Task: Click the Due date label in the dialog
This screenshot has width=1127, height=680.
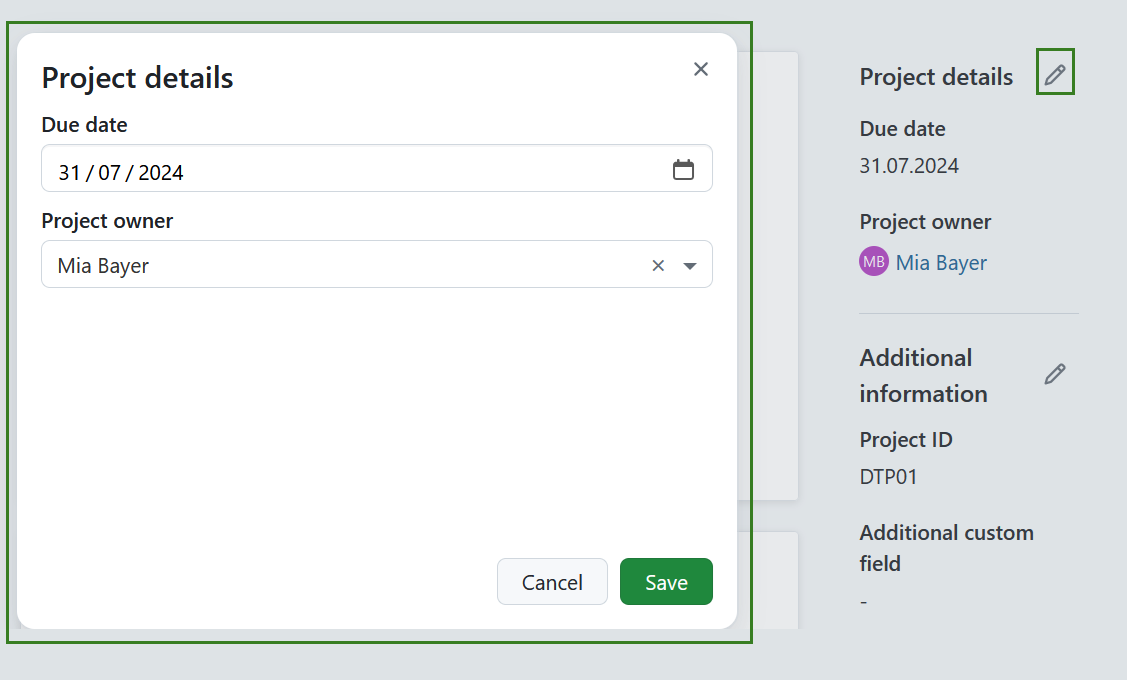Action: pos(85,125)
